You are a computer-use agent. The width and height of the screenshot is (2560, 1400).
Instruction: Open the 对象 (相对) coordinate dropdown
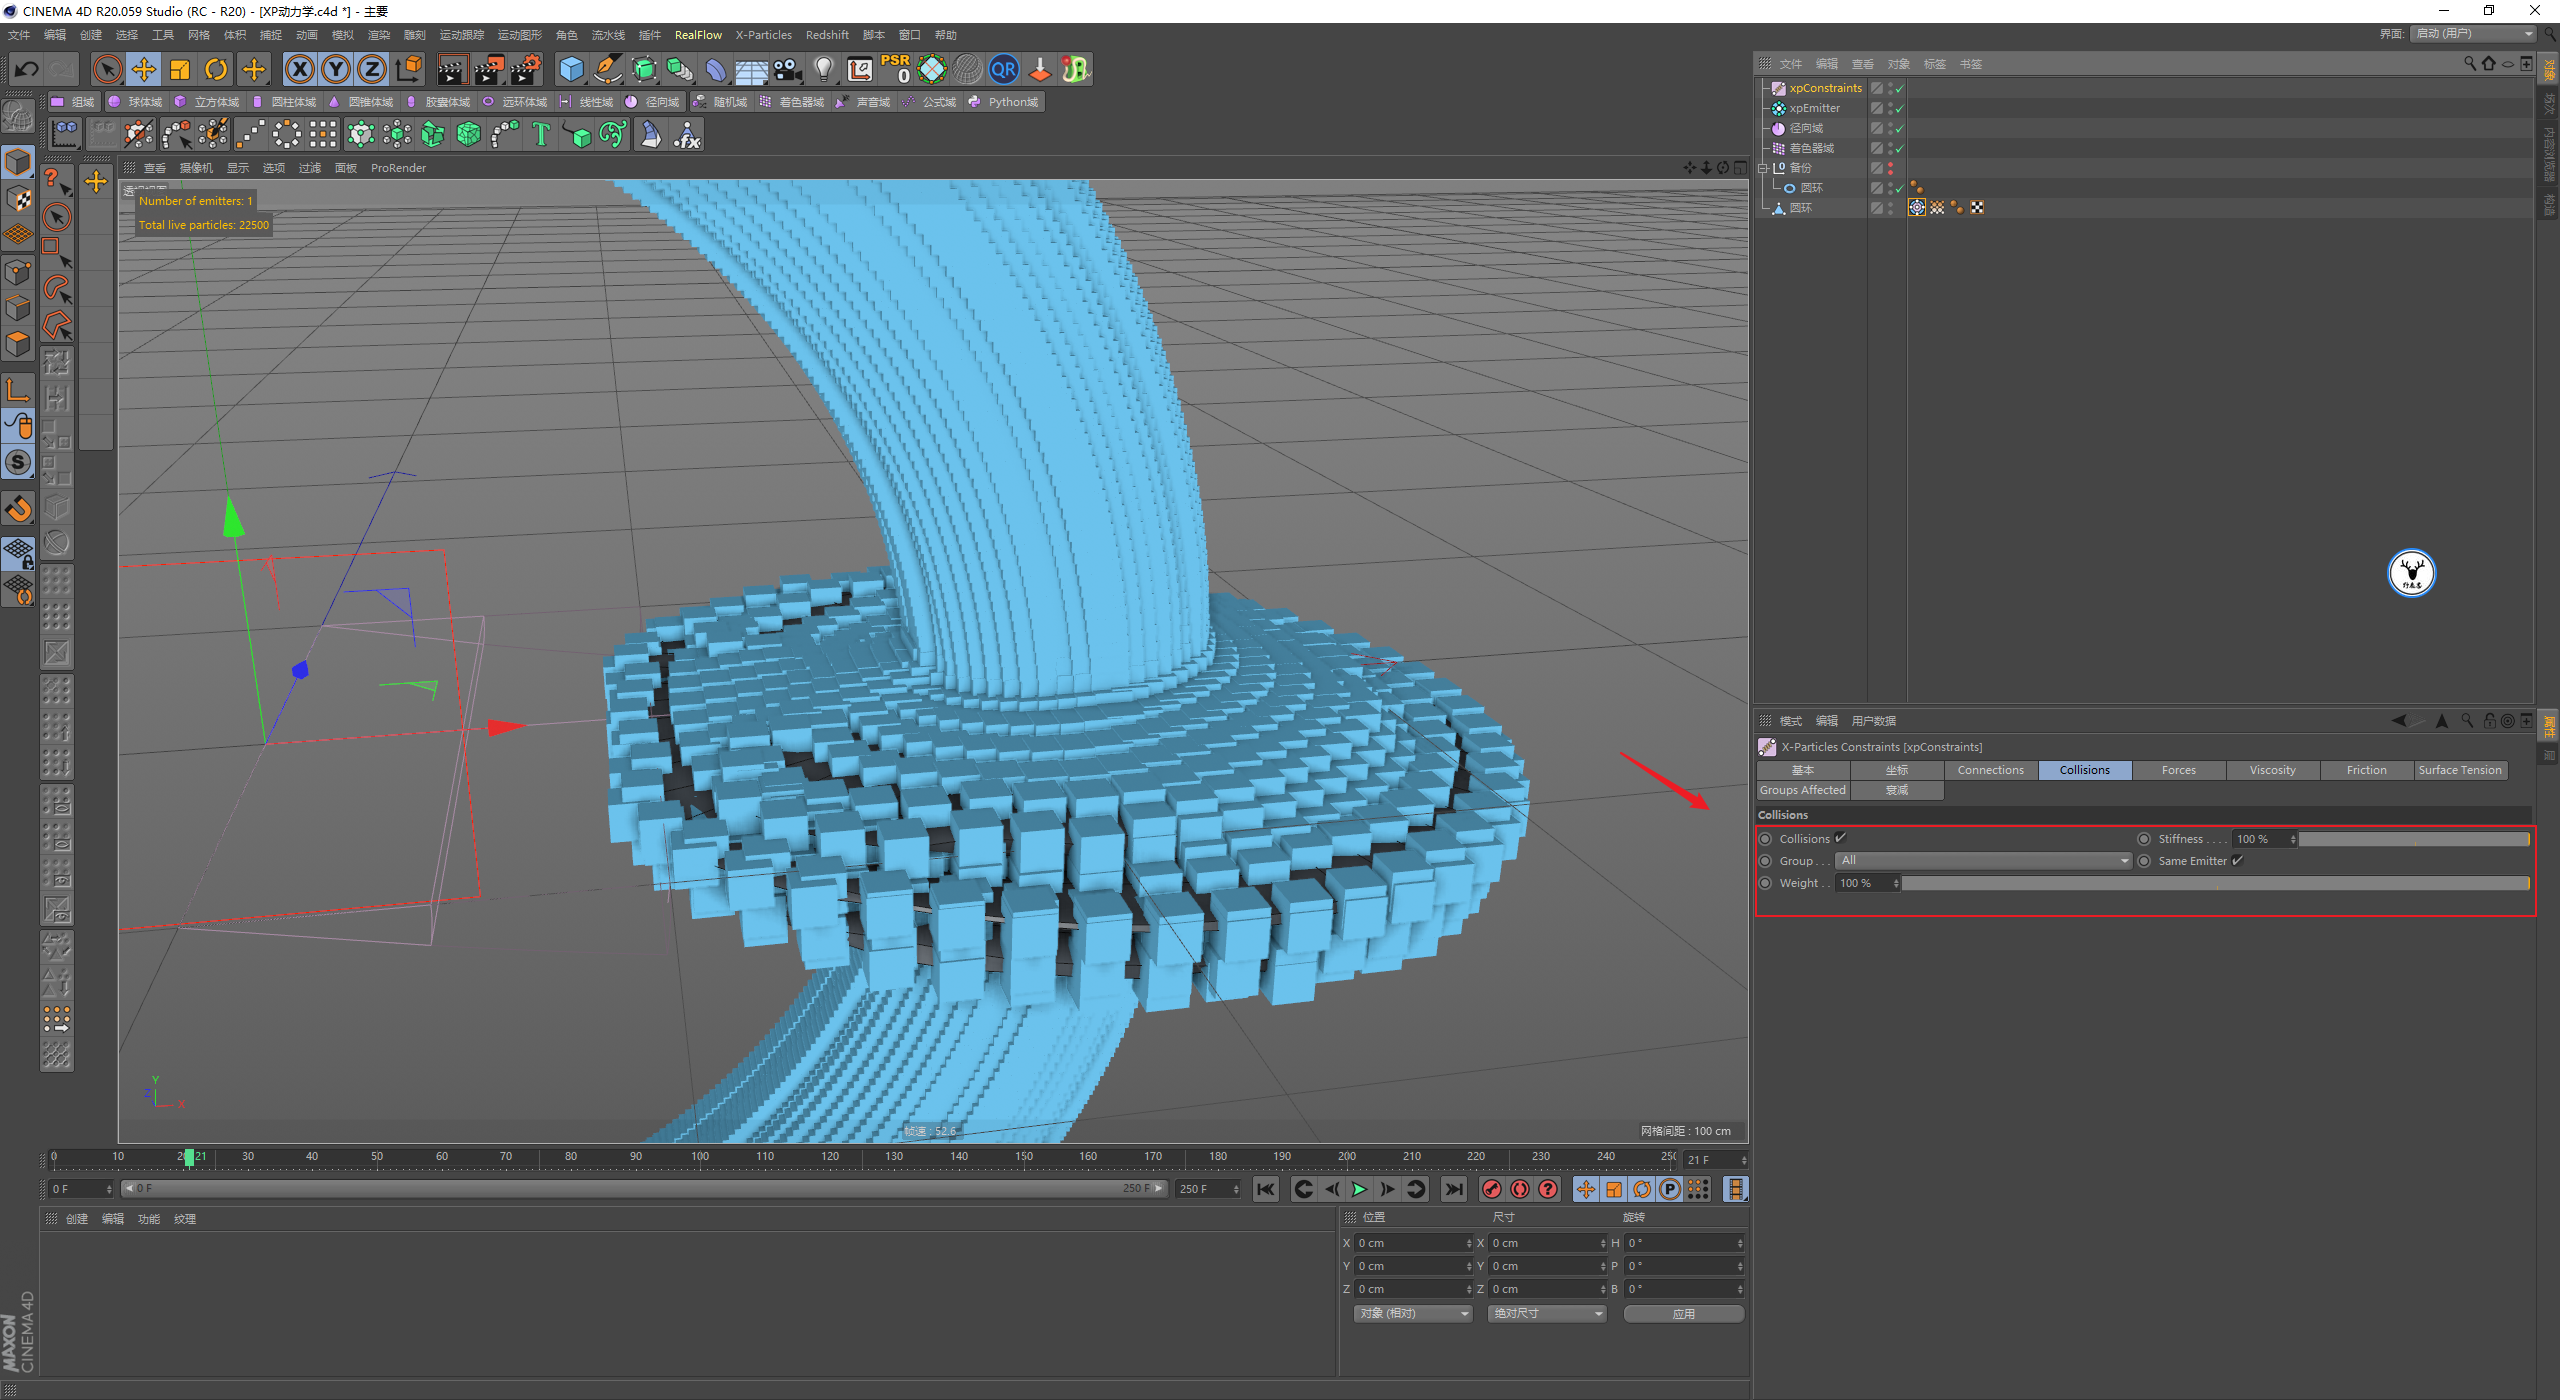coord(1414,1313)
